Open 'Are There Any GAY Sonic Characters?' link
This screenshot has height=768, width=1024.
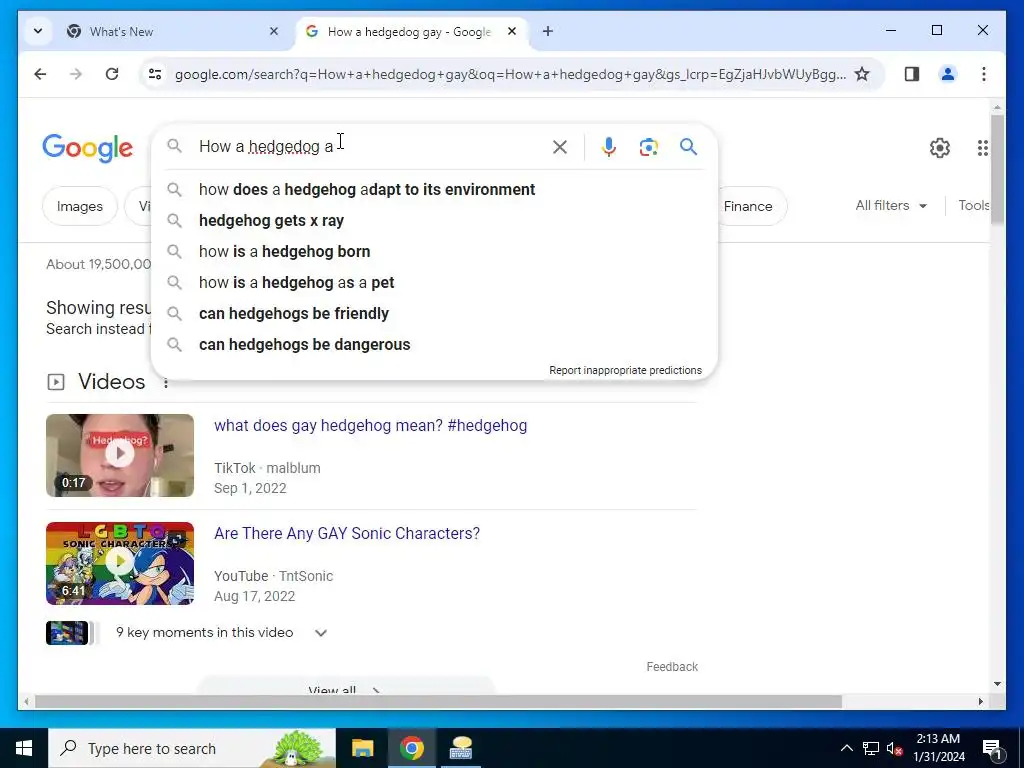coord(347,534)
